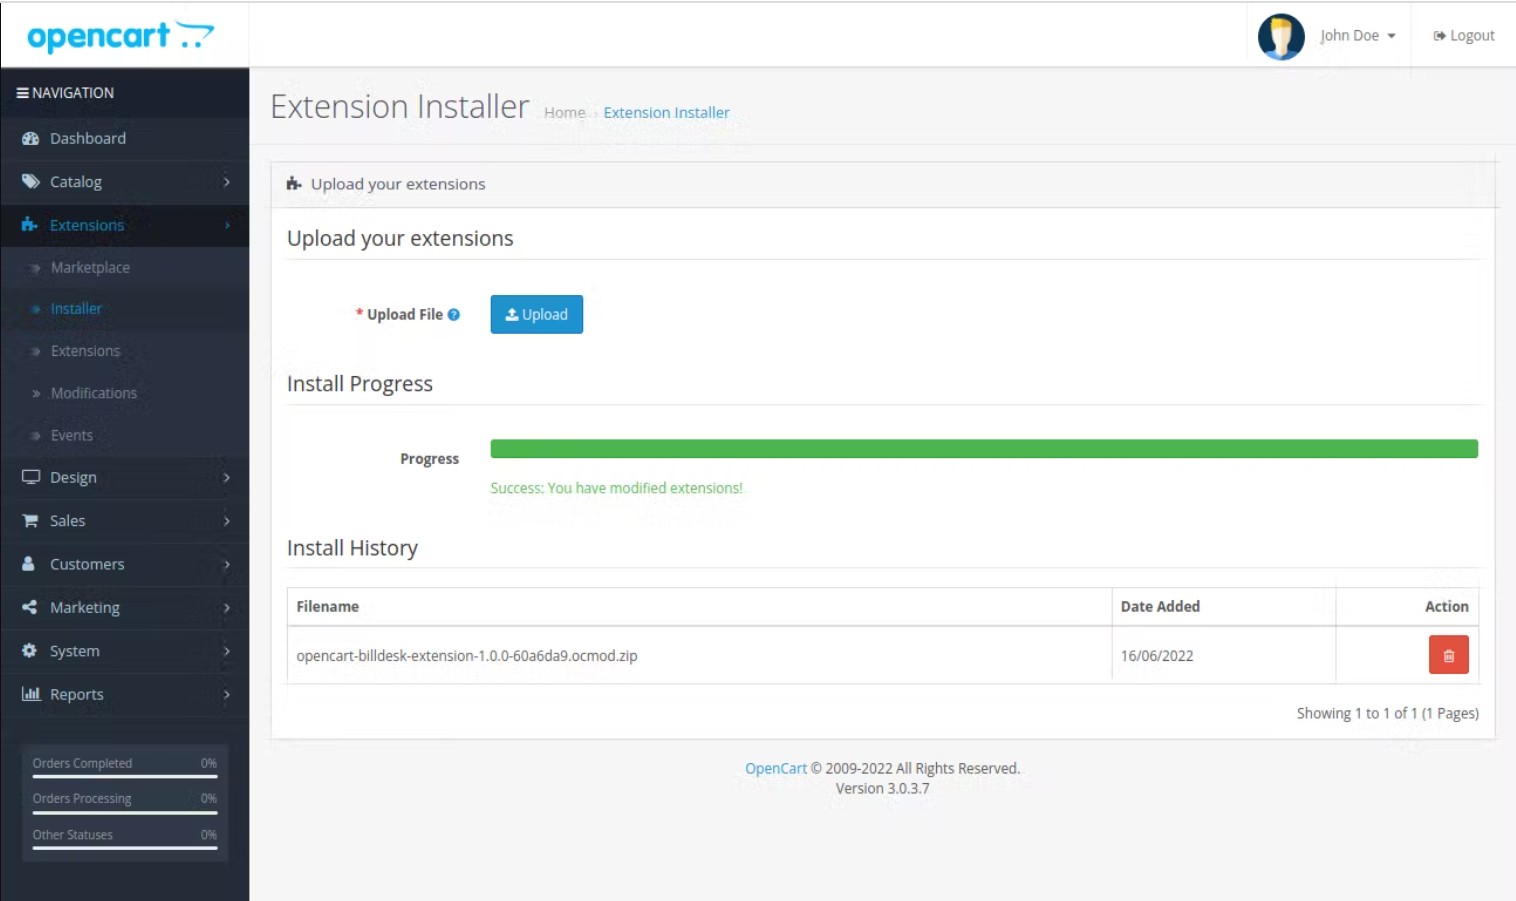Click the Sales shopping cart icon
This screenshot has width=1516, height=901.
[x=30, y=521]
